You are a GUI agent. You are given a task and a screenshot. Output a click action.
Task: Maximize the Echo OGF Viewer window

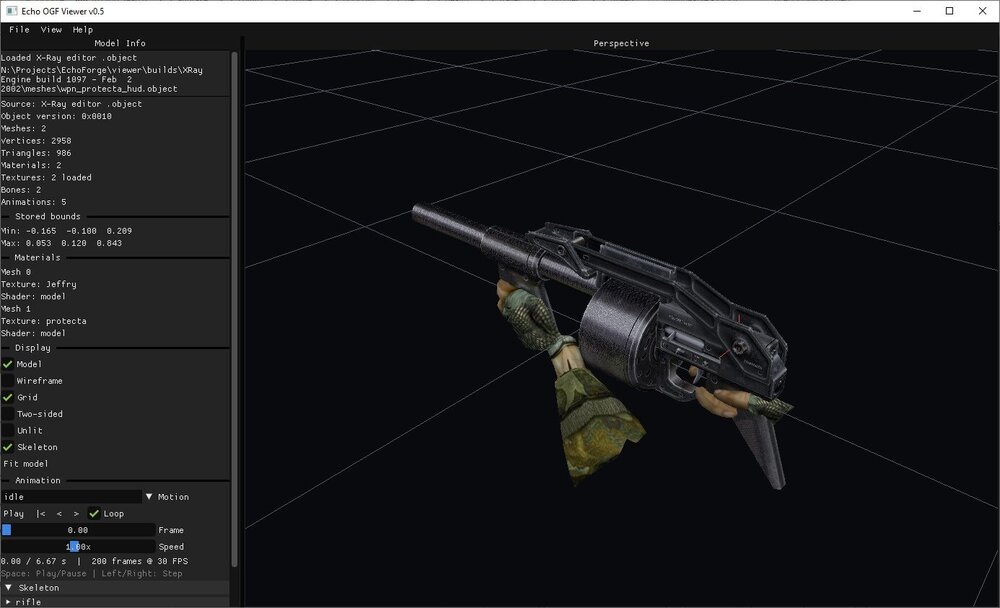point(950,11)
